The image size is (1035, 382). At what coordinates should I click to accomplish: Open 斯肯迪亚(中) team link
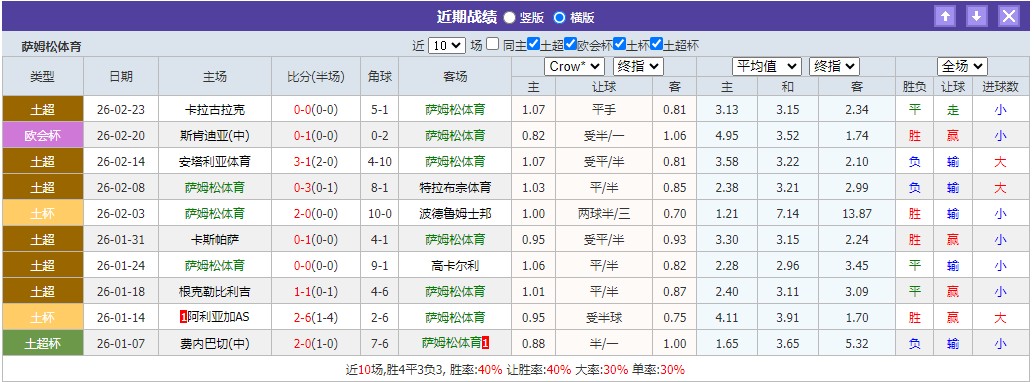click(x=215, y=136)
